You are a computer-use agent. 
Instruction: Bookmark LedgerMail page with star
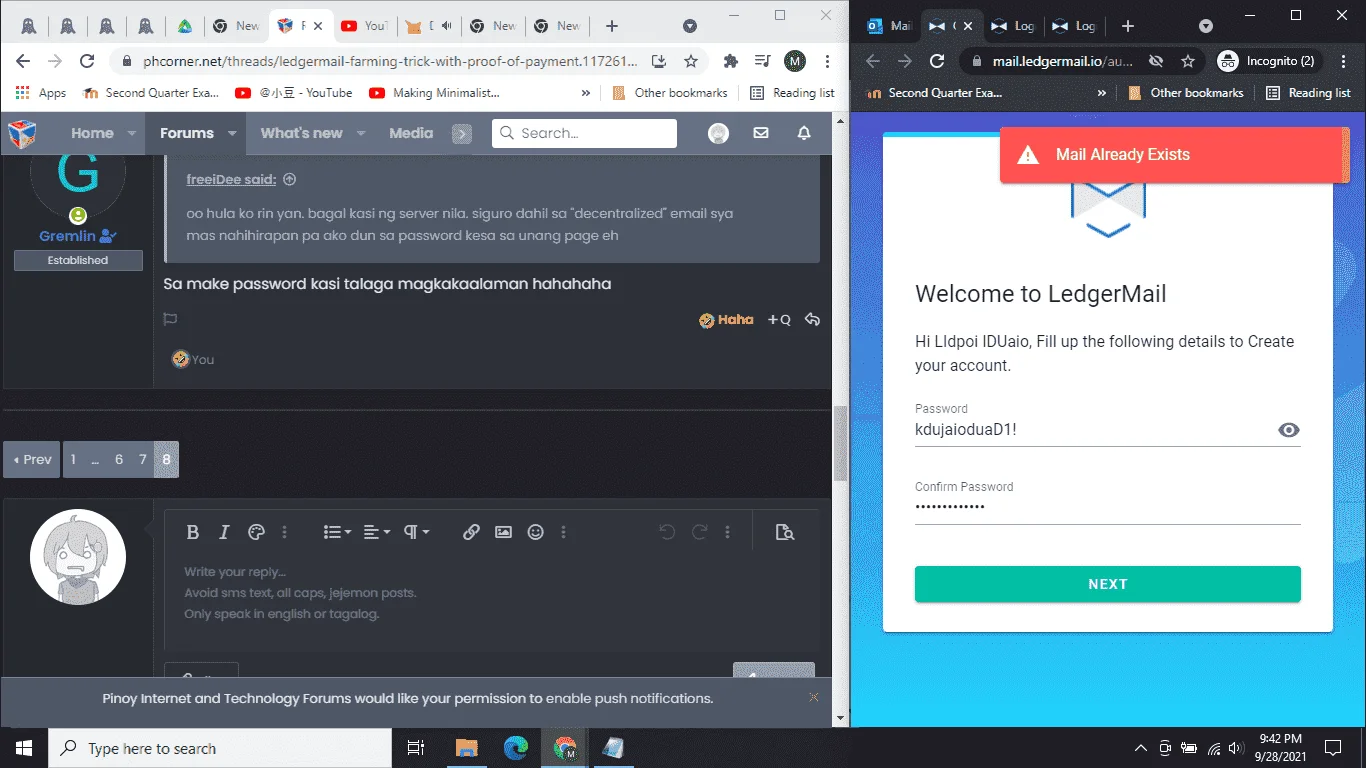tap(1188, 61)
